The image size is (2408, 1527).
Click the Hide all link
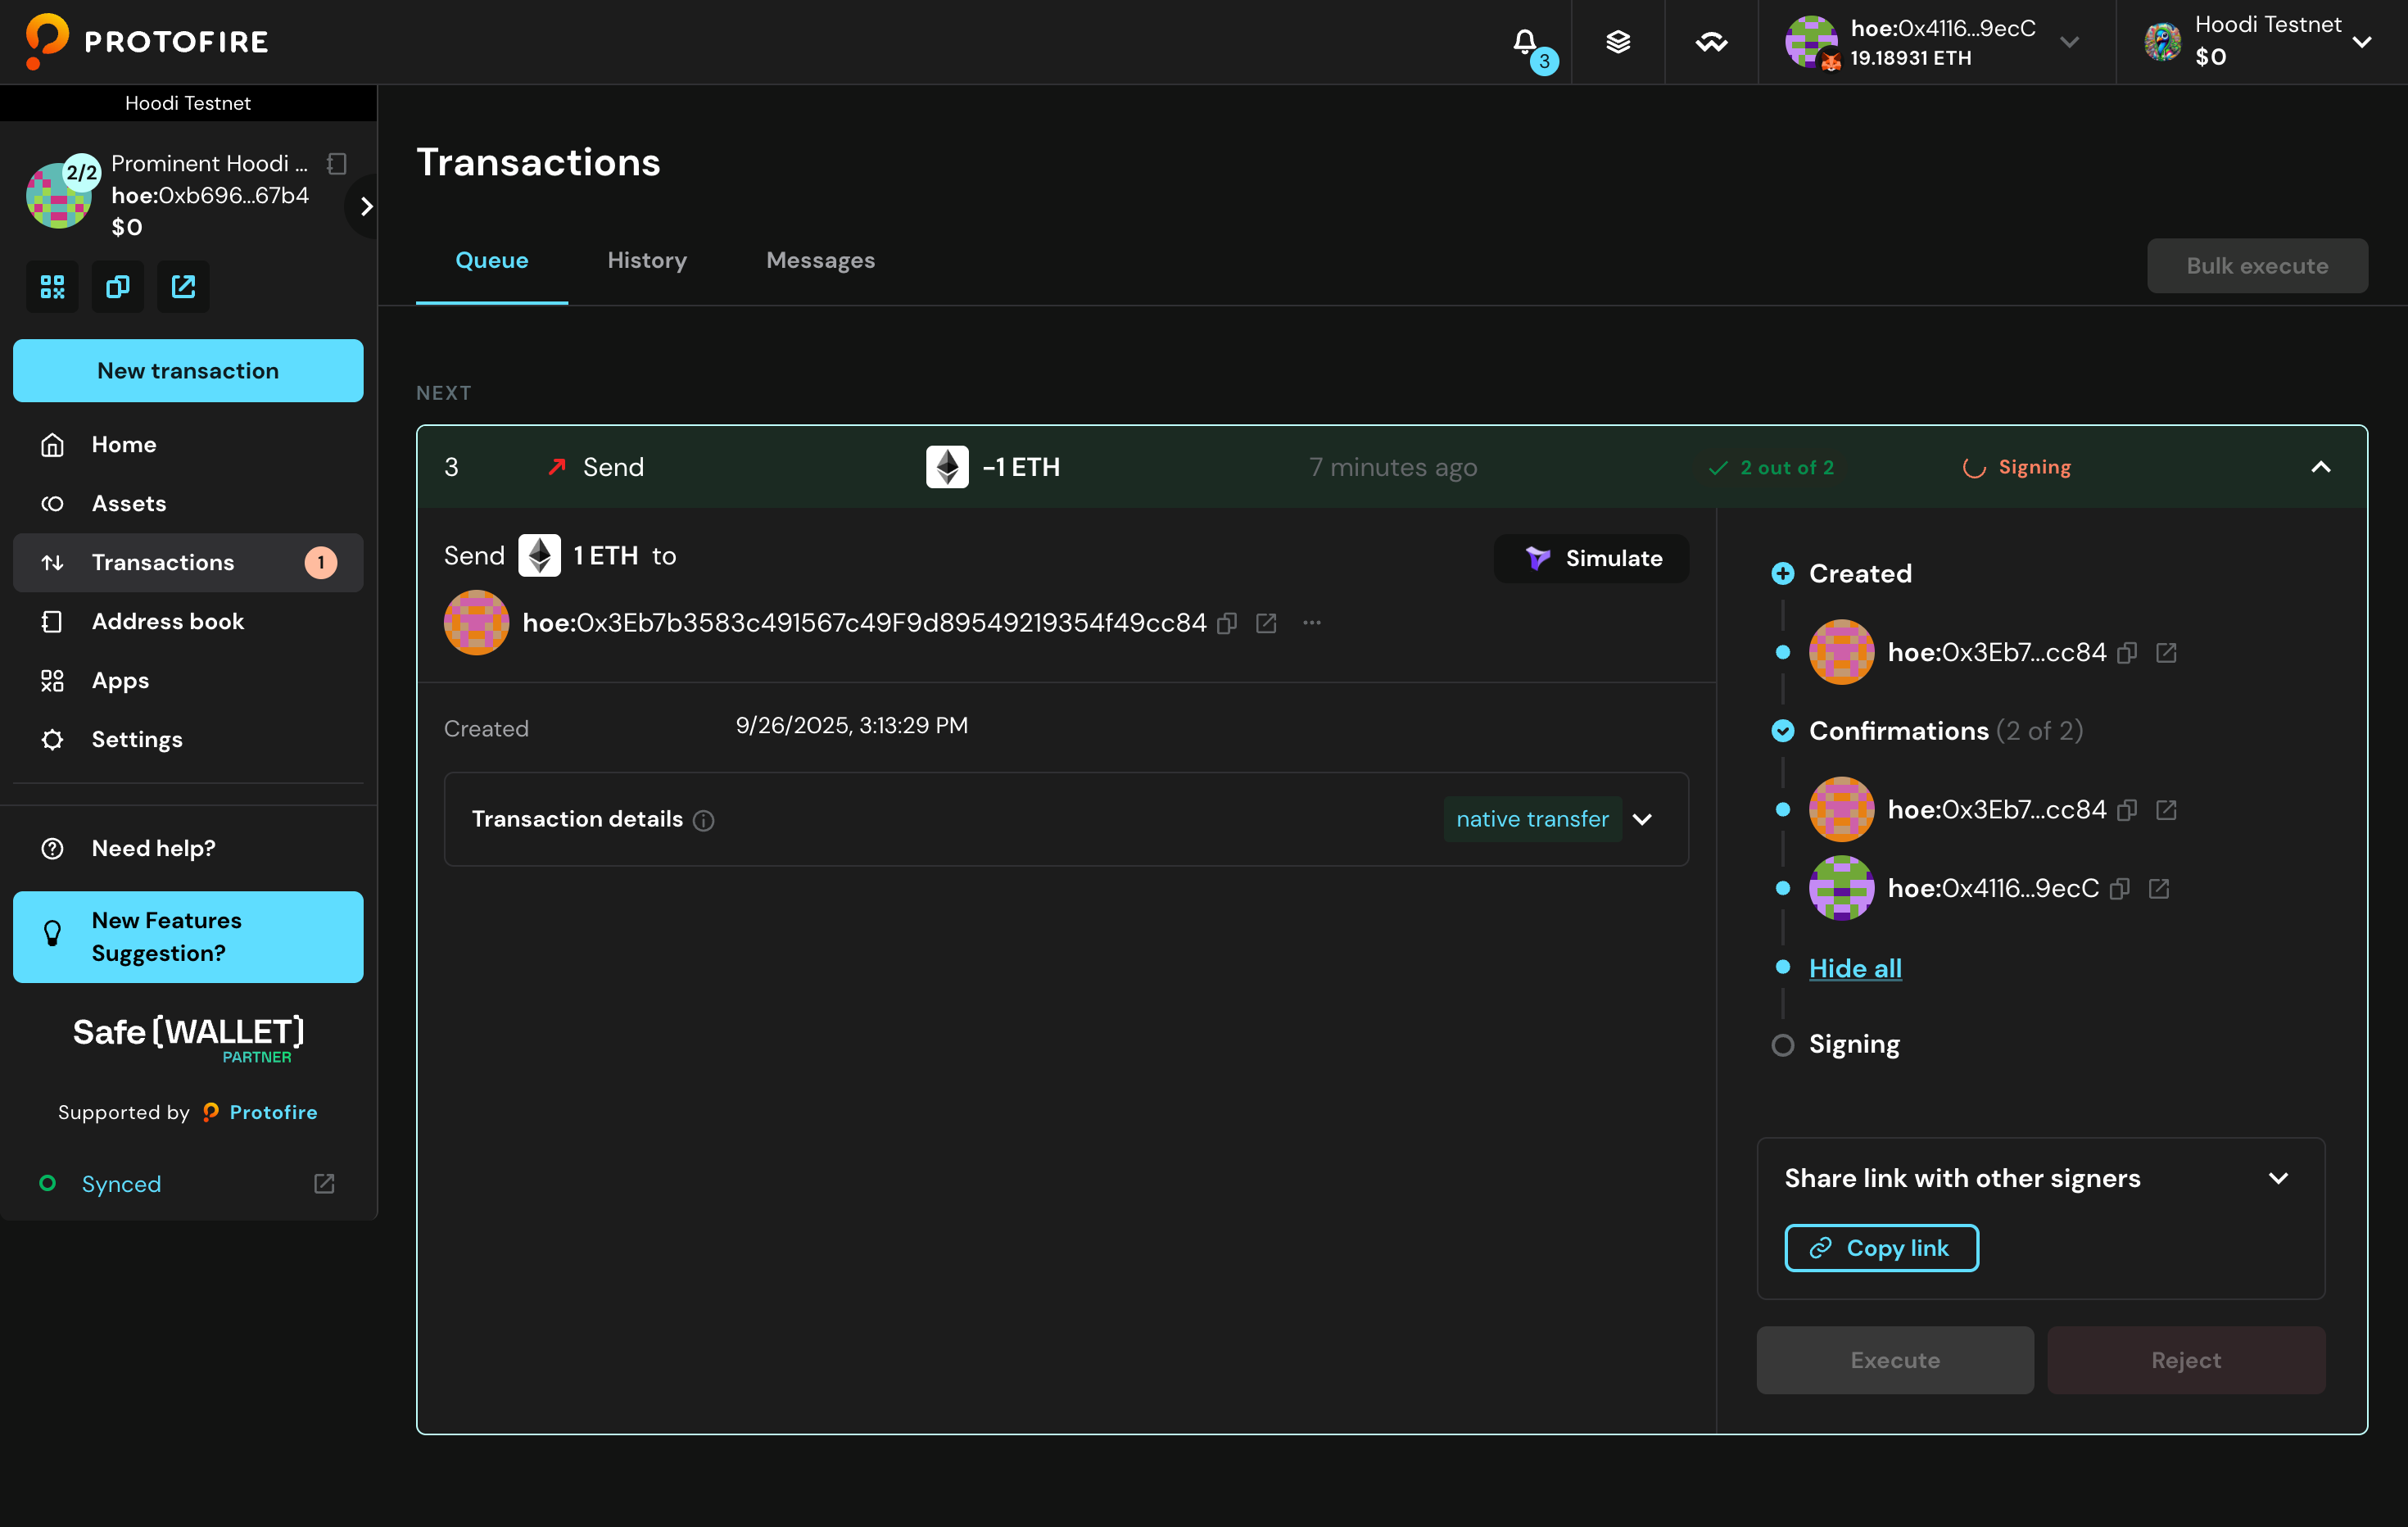pos(1855,968)
